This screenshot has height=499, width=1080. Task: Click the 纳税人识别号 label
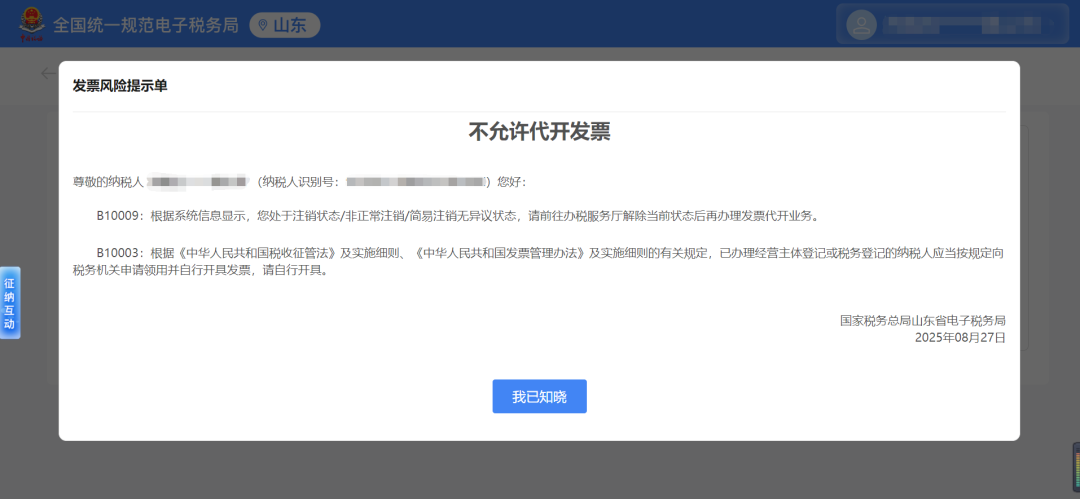pyautogui.click(x=298, y=182)
